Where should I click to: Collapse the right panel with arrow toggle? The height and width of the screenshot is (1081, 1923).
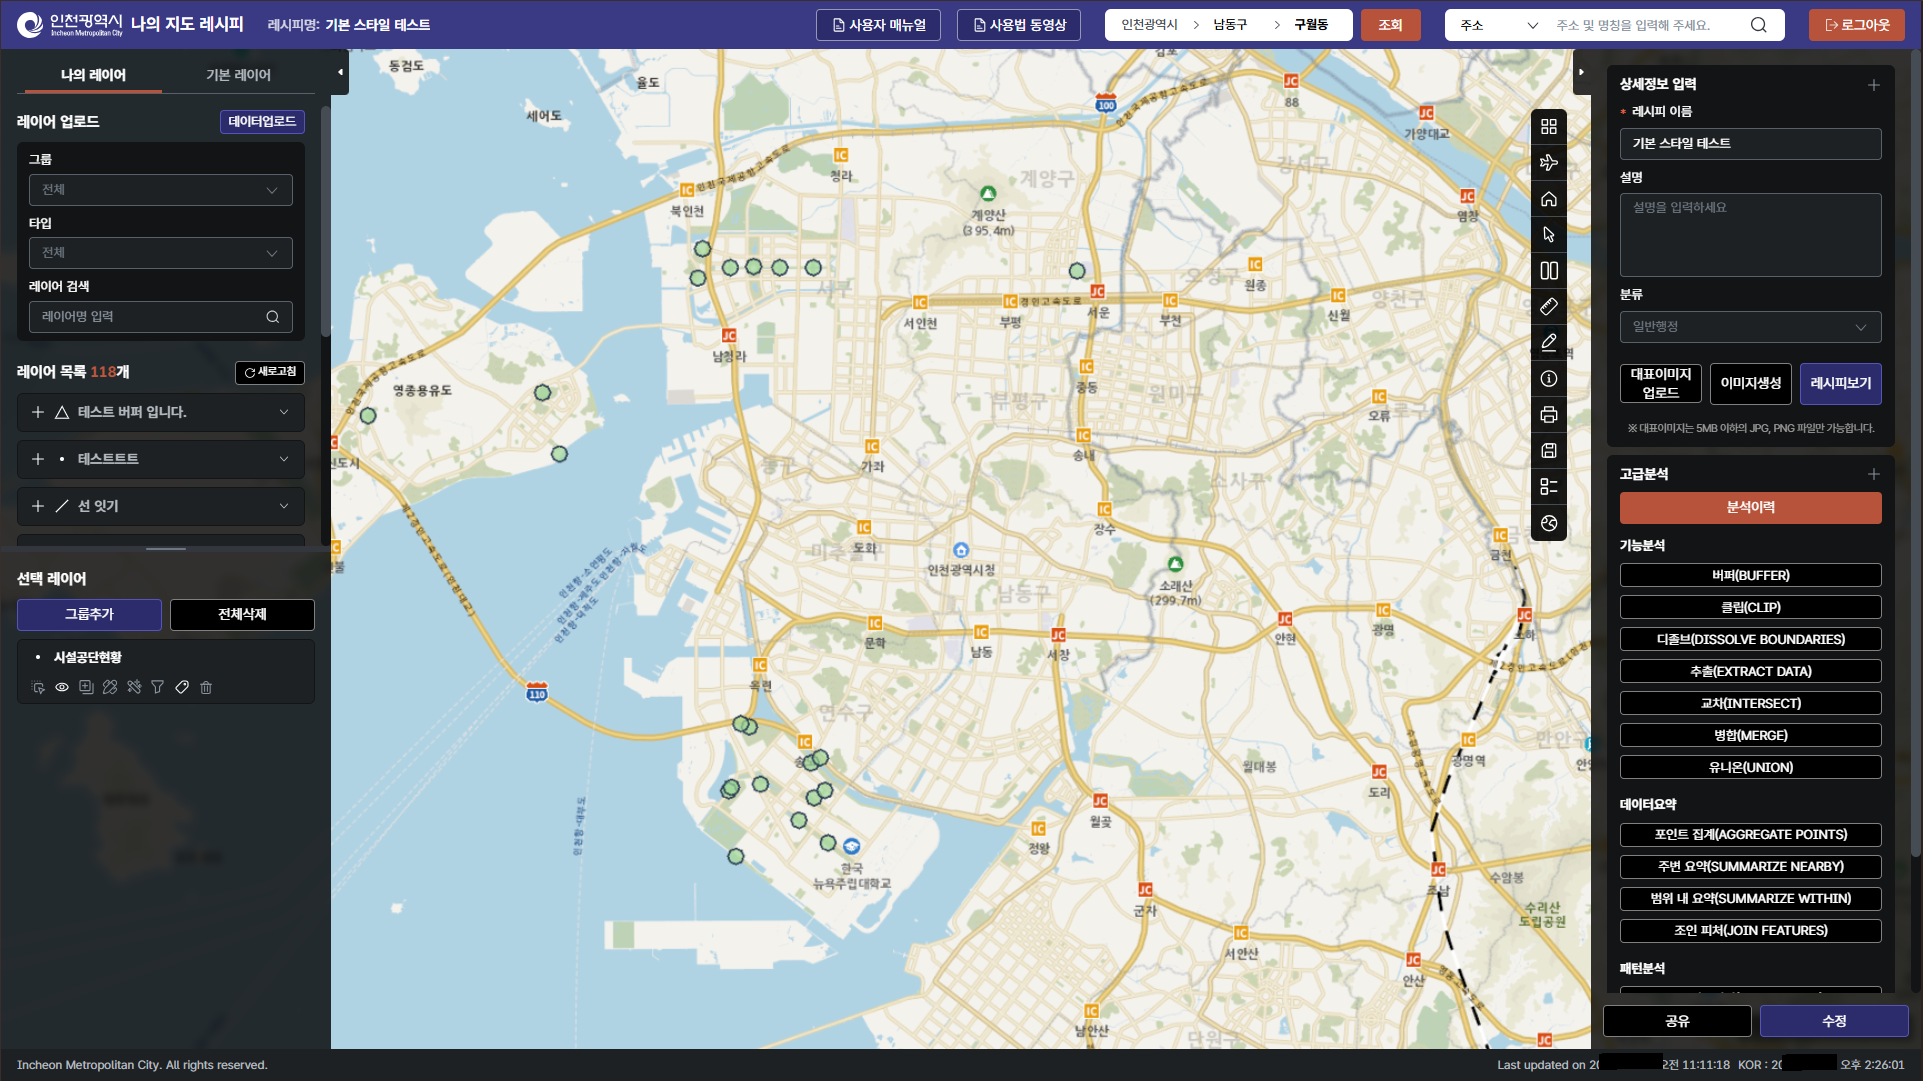(1581, 72)
